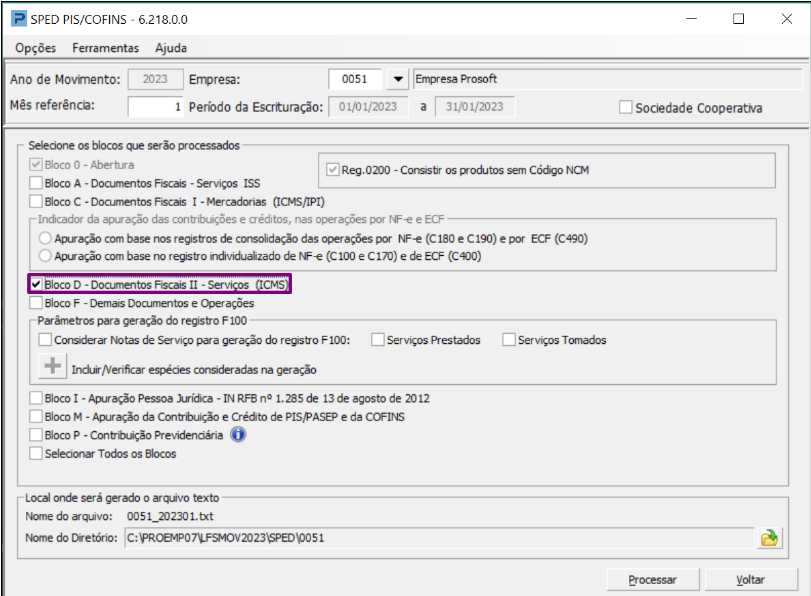Click the file name 0051_202301.txt

[x=170, y=516]
